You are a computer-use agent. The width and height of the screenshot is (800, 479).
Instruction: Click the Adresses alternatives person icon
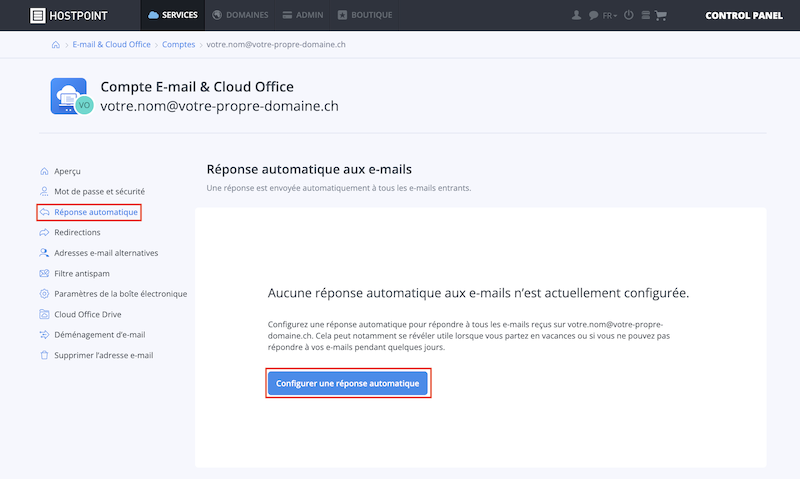coord(44,253)
